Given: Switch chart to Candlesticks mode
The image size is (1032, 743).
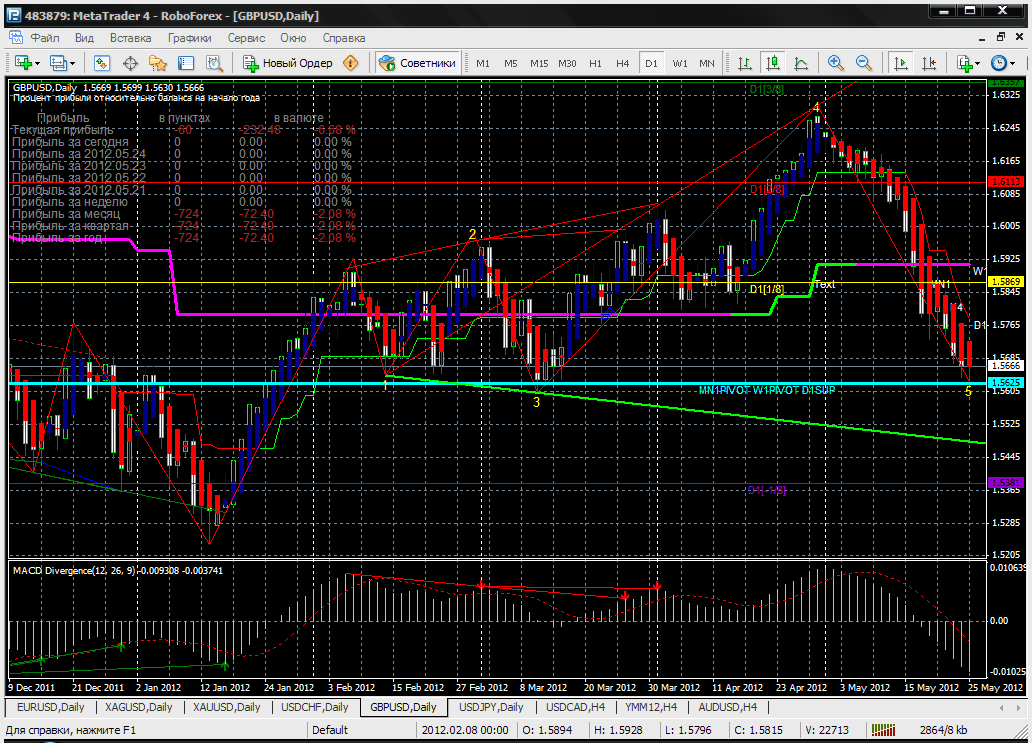Looking at the screenshot, I should tap(773, 63).
